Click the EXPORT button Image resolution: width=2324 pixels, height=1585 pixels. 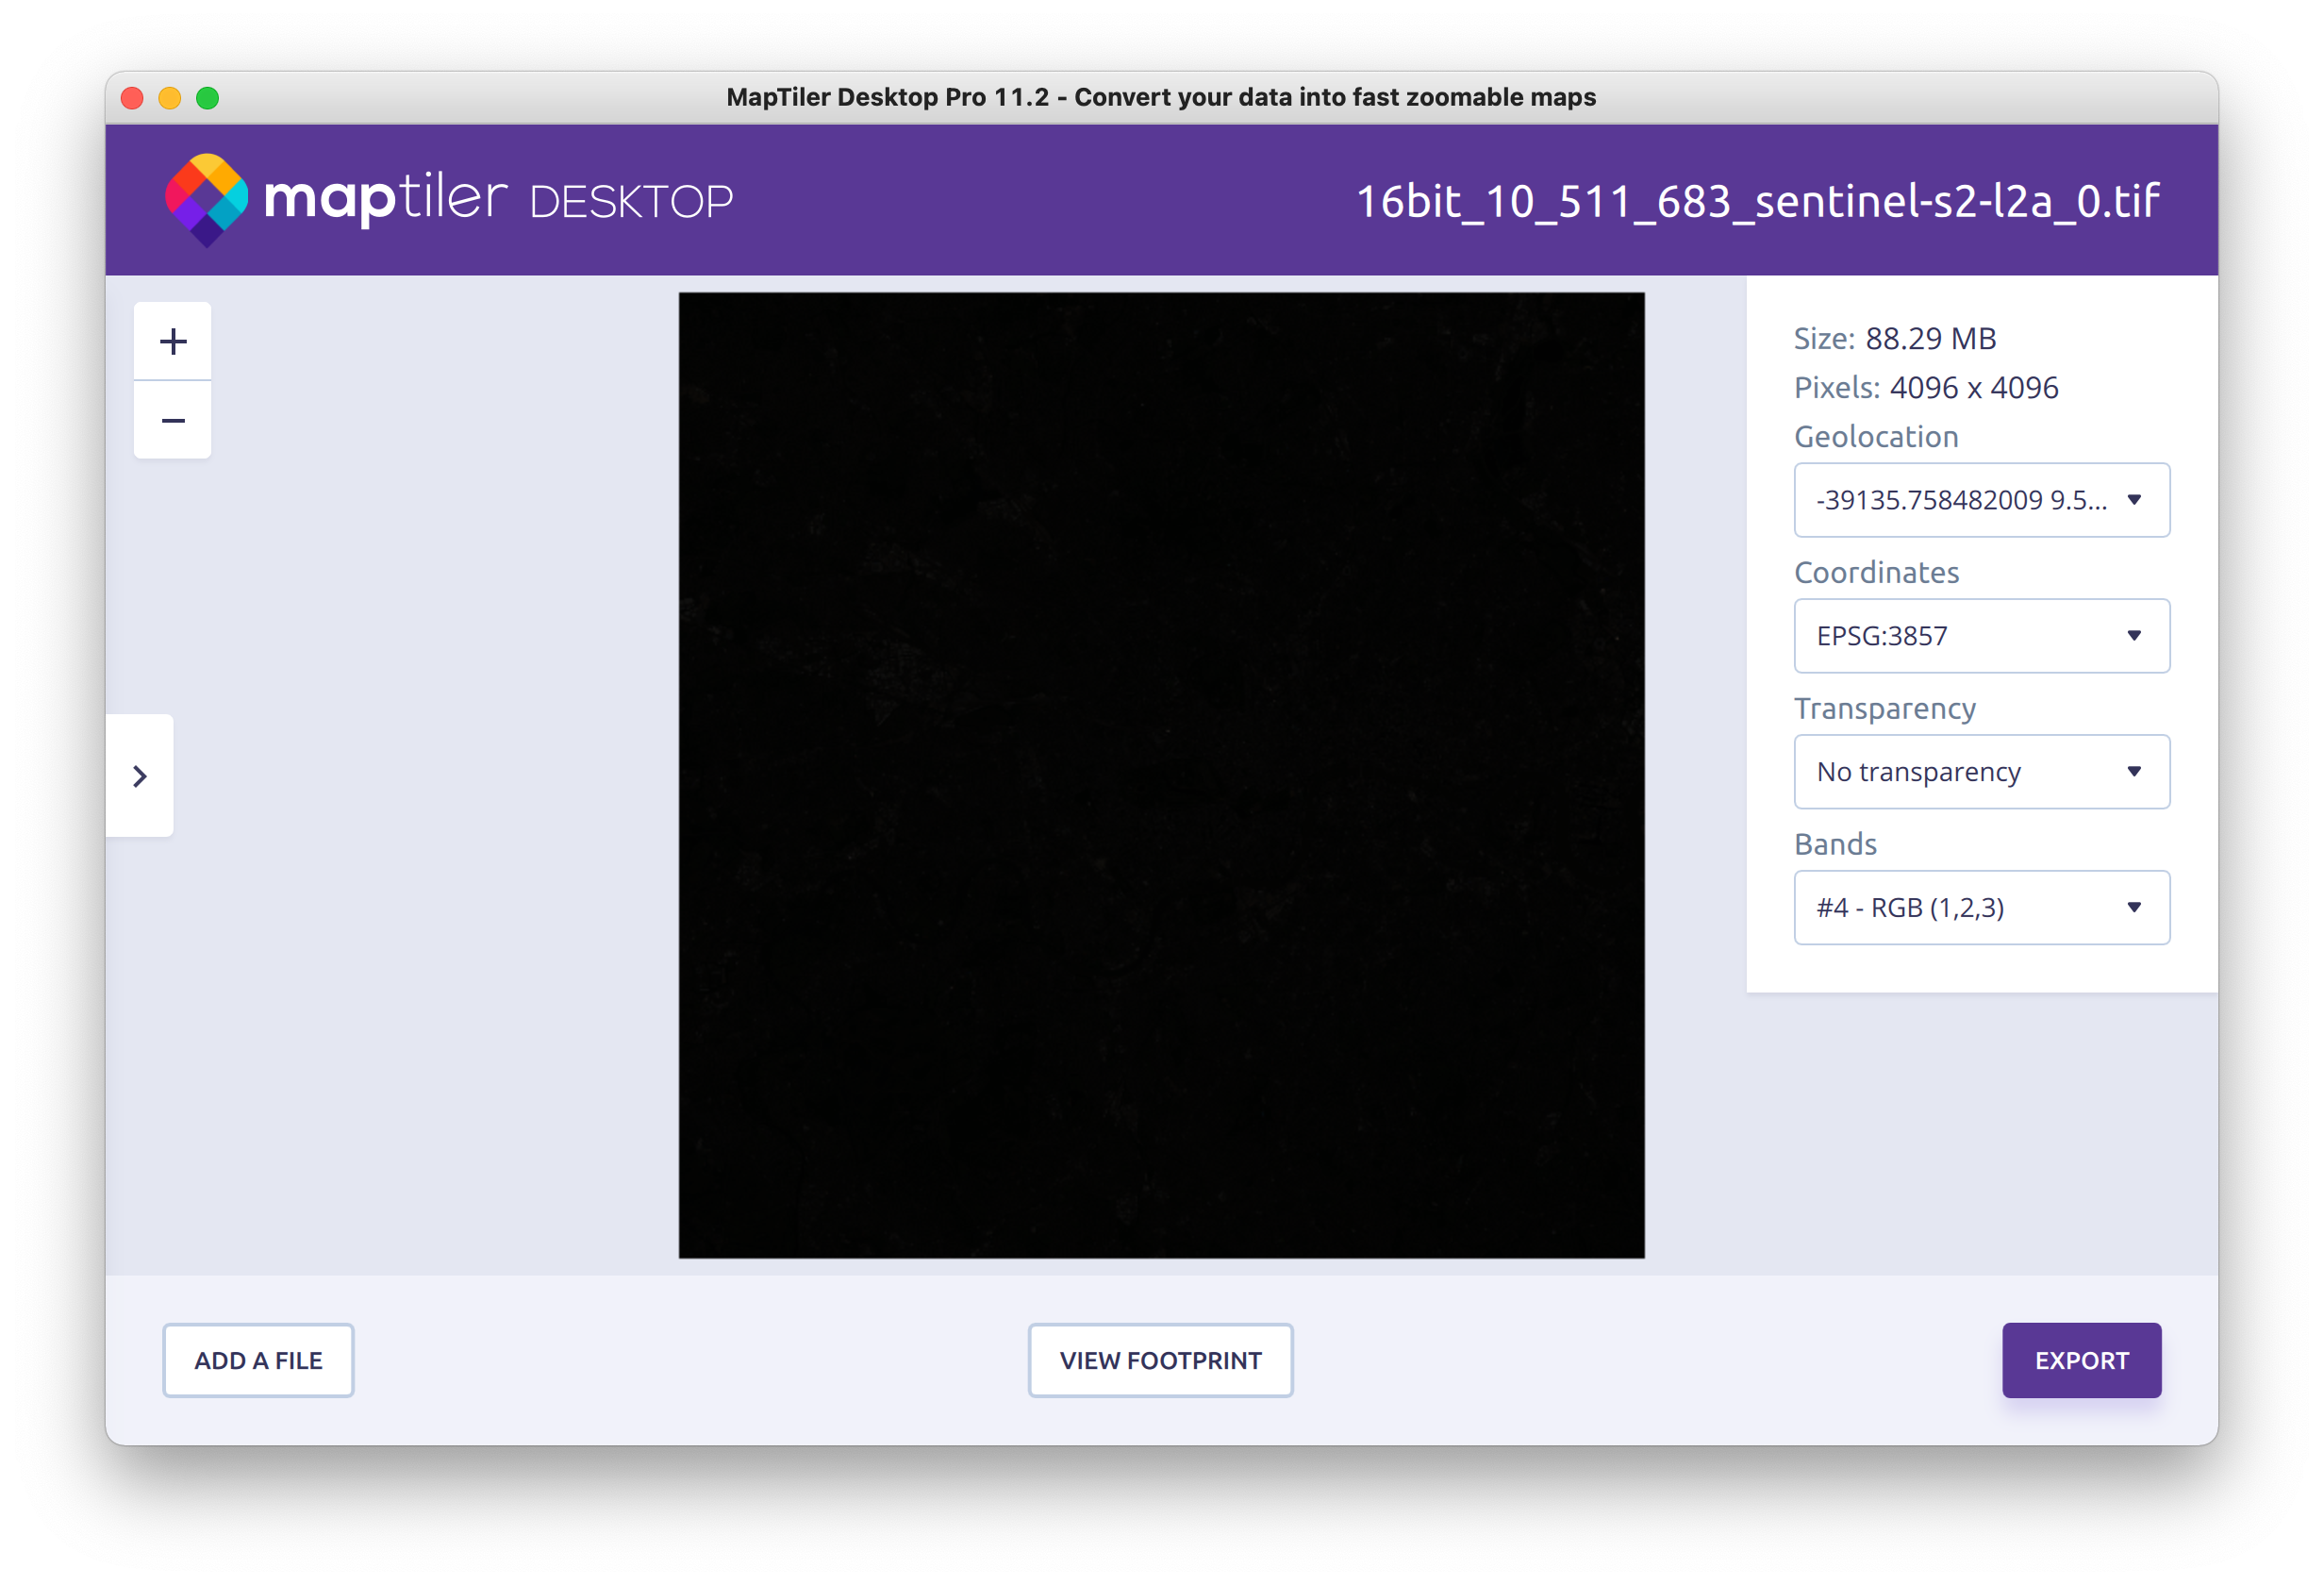point(2081,1360)
